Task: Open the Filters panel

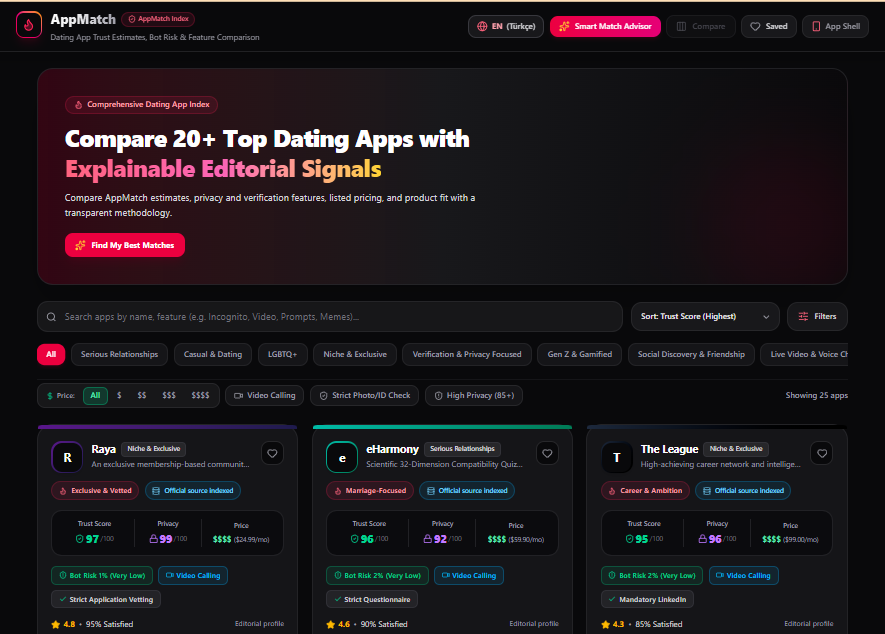Action: tap(817, 317)
